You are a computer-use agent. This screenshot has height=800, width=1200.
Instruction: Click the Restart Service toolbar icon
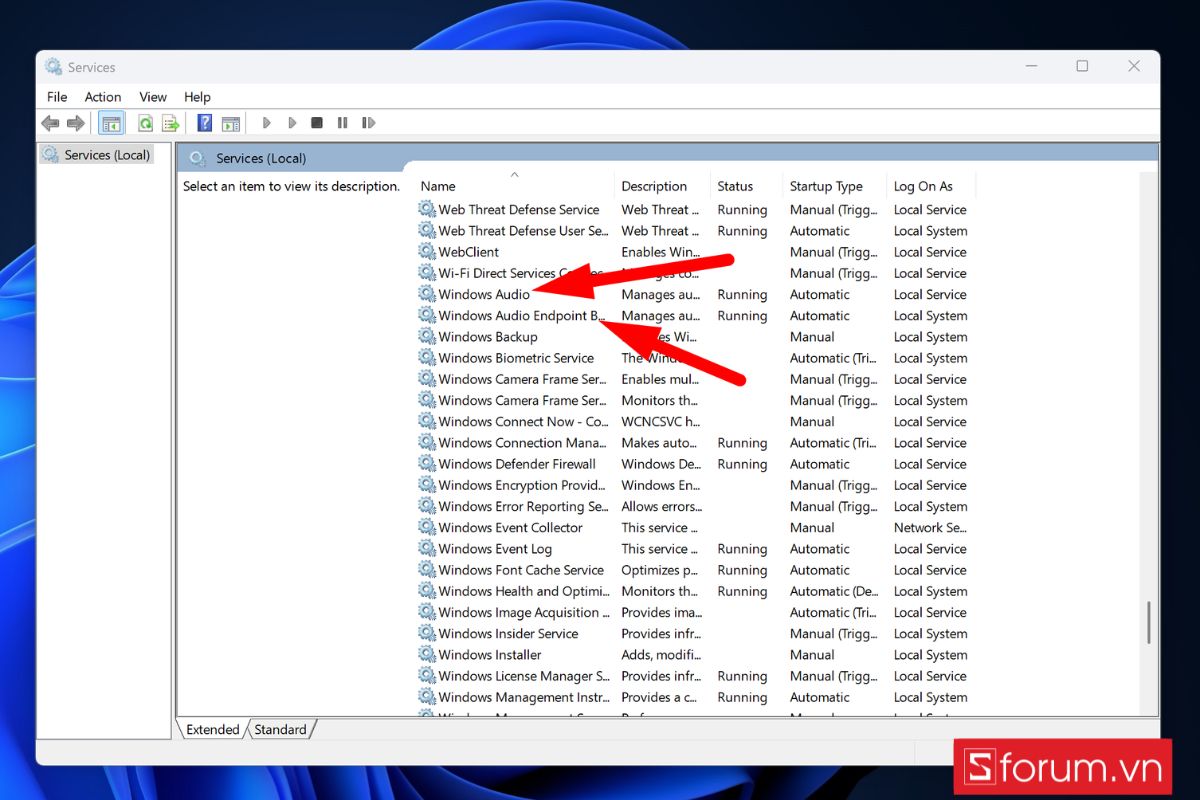click(369, 123)
